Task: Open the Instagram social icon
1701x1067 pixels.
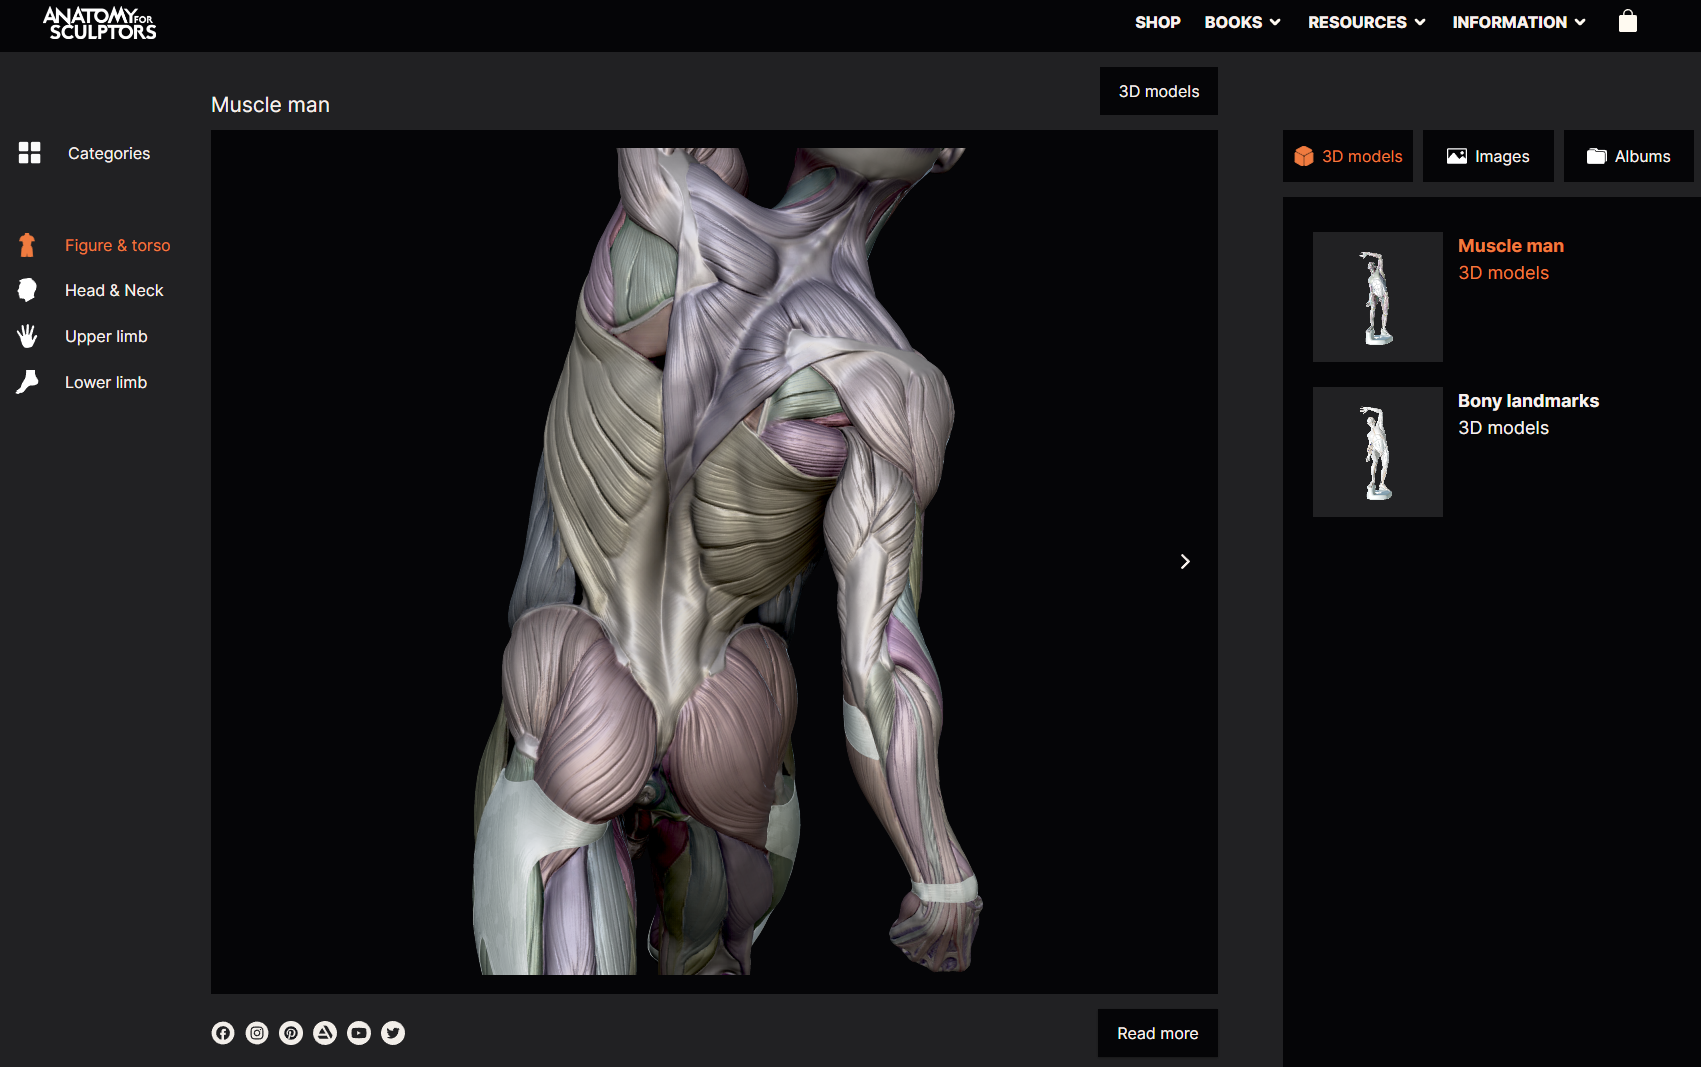Action: click(x=257, y=1033)
